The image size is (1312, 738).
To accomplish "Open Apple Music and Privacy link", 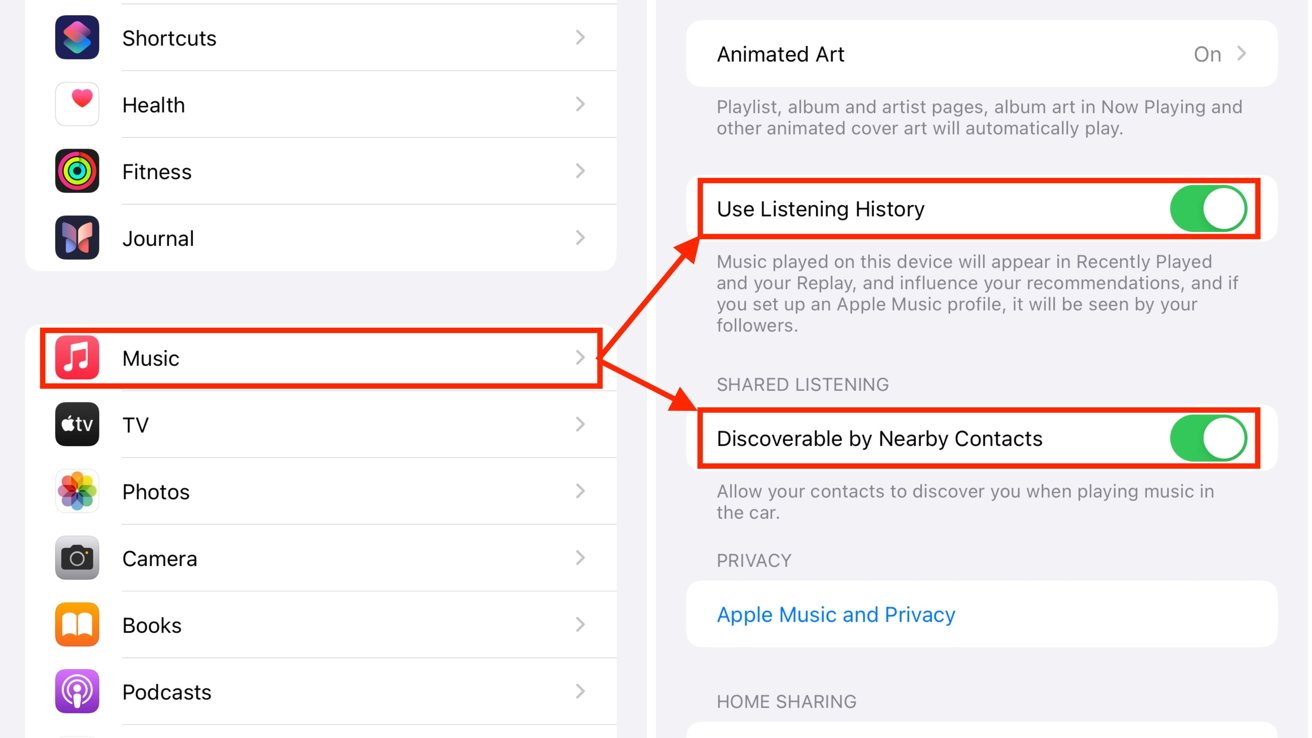I will pyautogui.click(x=836, y=614).
